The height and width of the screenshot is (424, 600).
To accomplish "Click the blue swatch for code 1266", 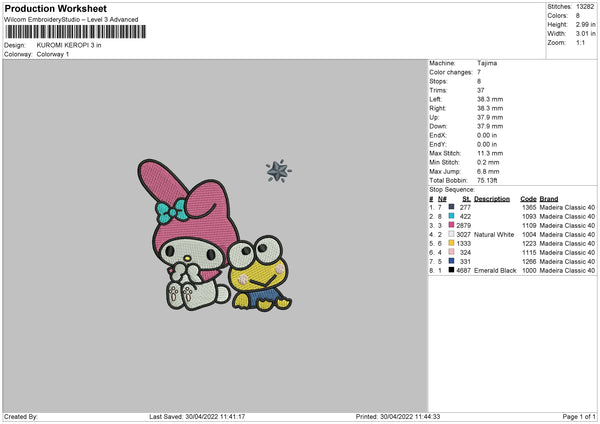I will [451, 261].
